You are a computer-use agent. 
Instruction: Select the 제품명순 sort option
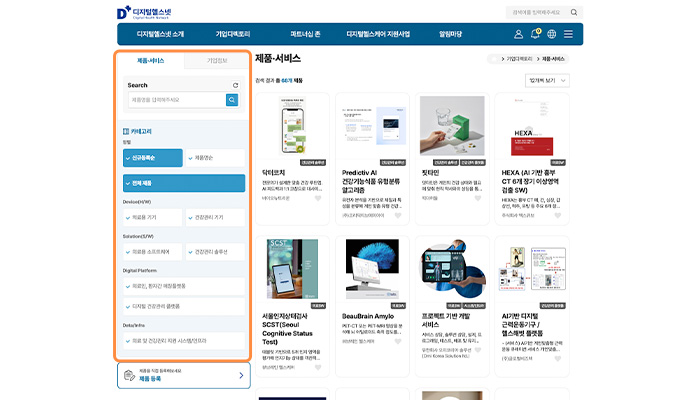pyautogui.click(x=215, y=158)
